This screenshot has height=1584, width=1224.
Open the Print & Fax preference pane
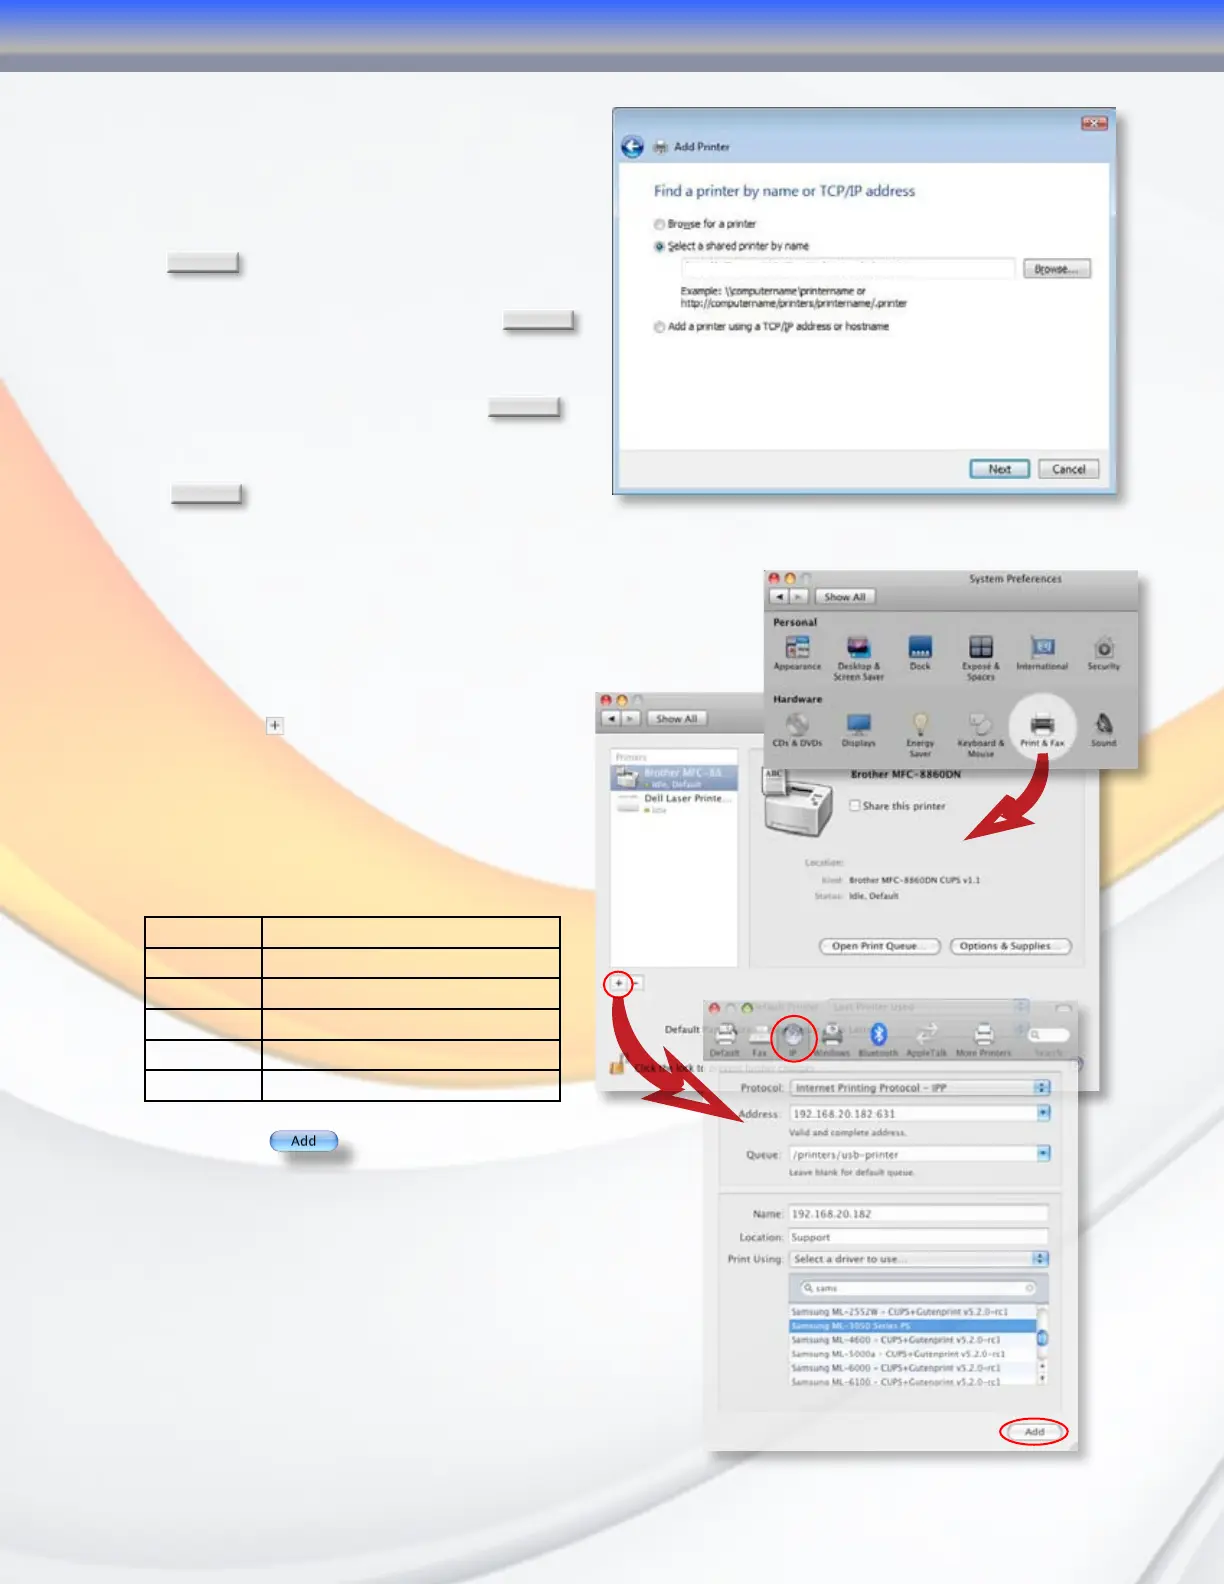coord(1042,730)
